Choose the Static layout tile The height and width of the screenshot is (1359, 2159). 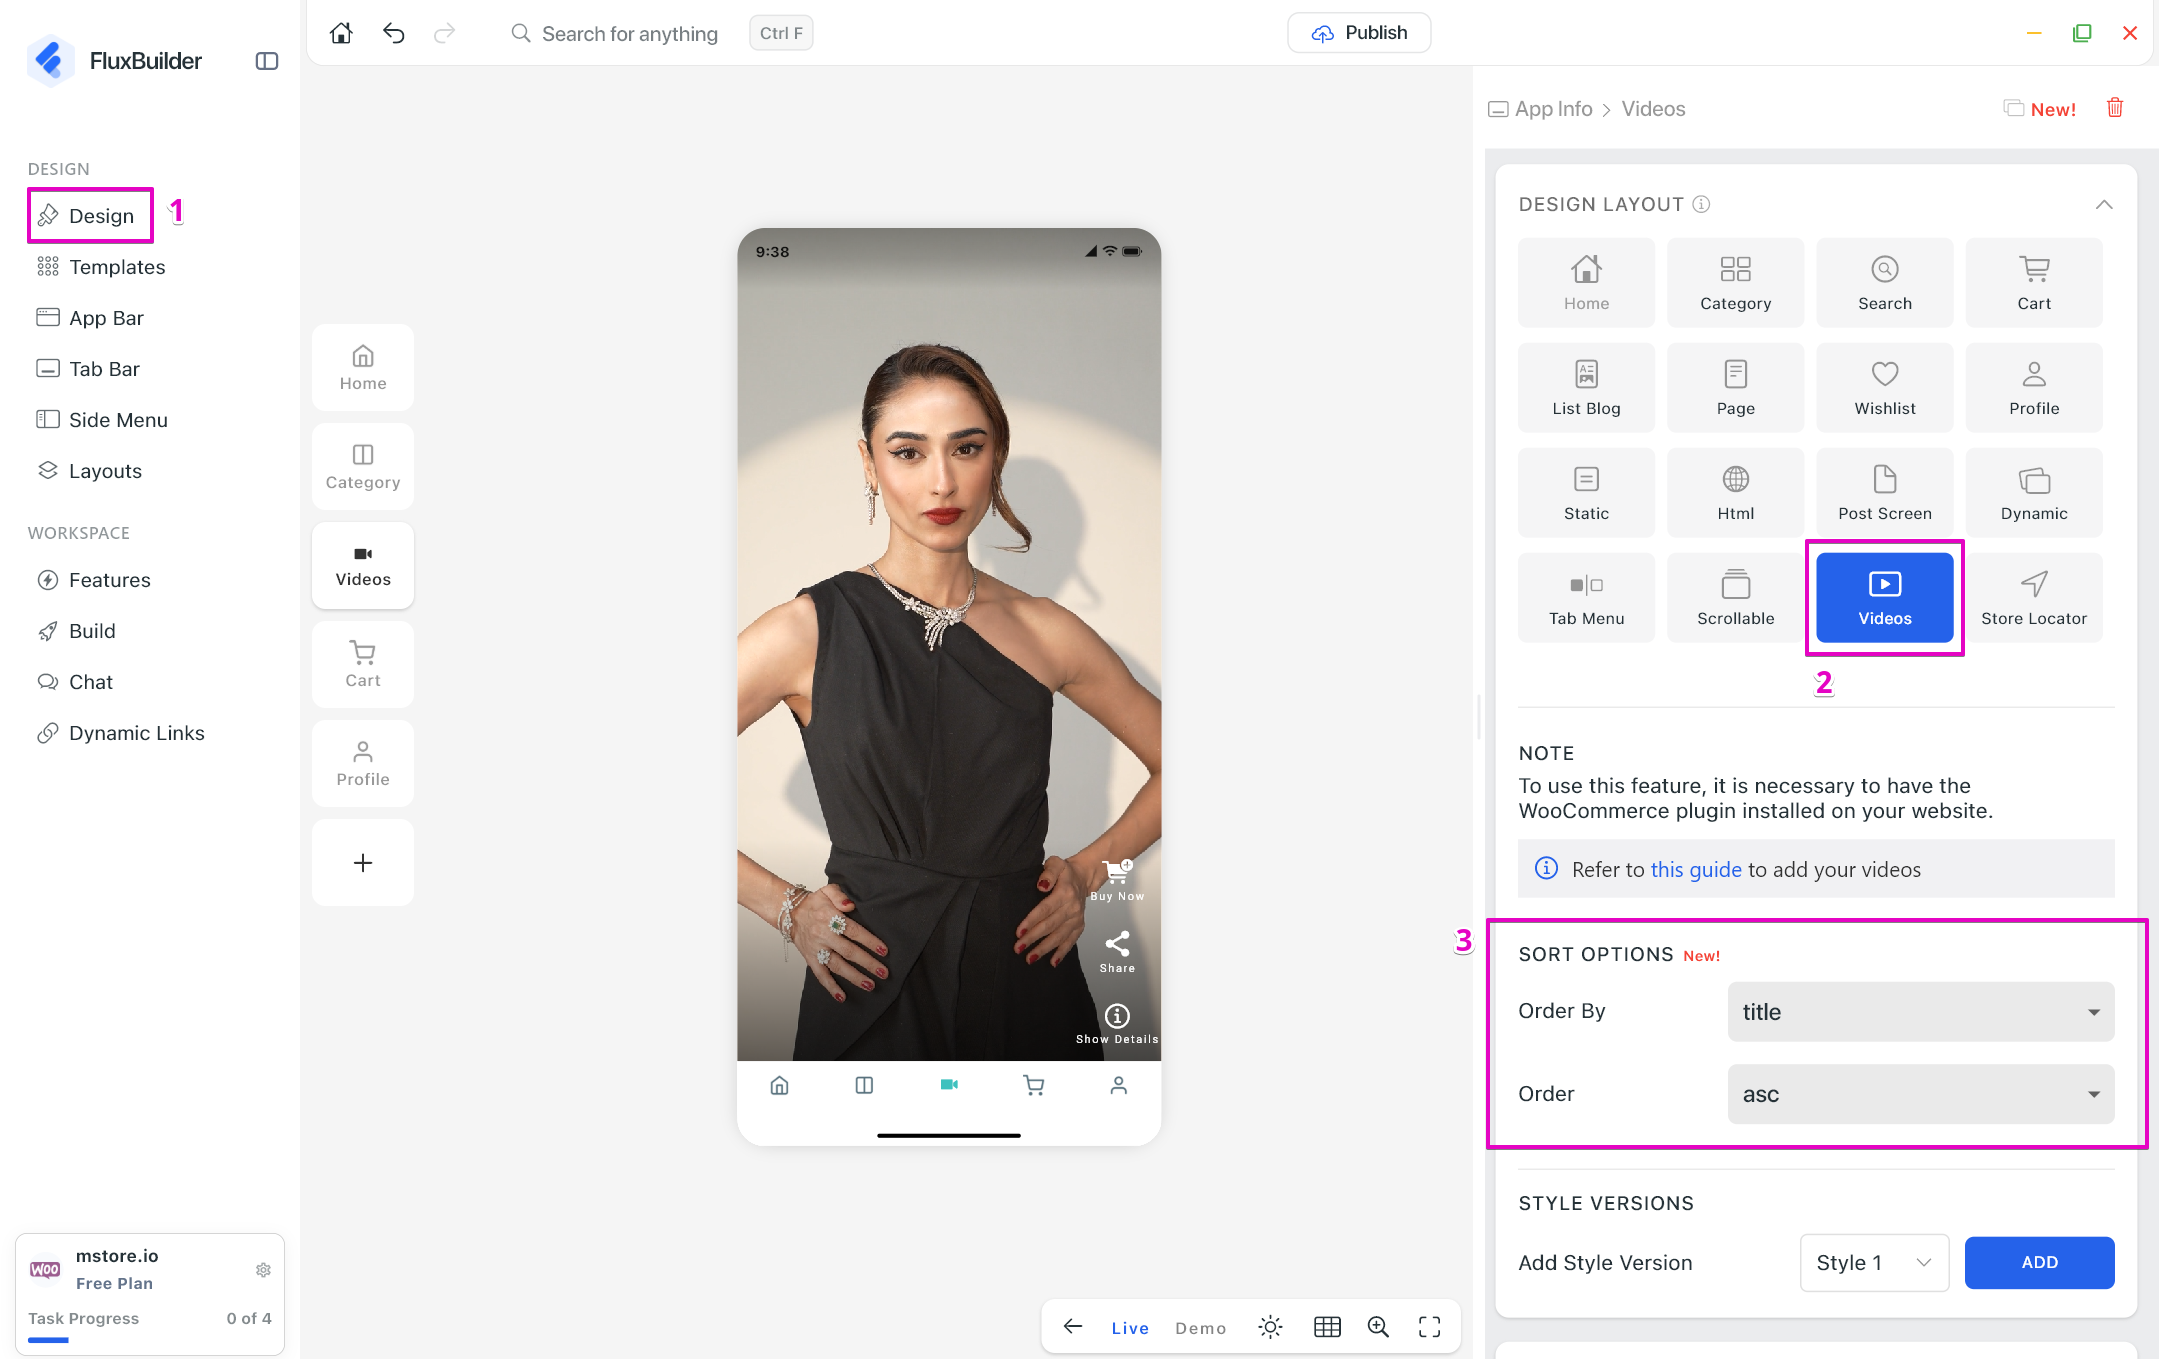[x=1586, y=492]
